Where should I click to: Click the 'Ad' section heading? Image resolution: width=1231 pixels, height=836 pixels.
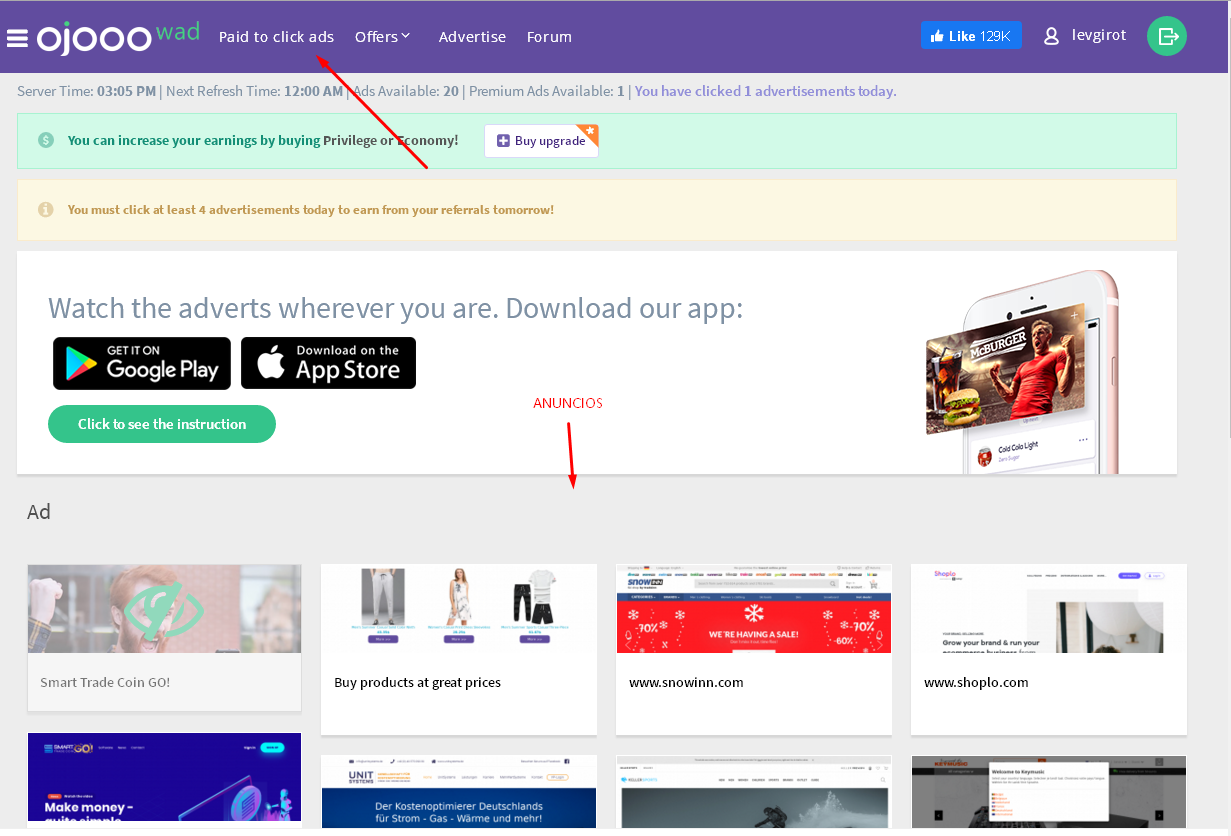point(39,512)
